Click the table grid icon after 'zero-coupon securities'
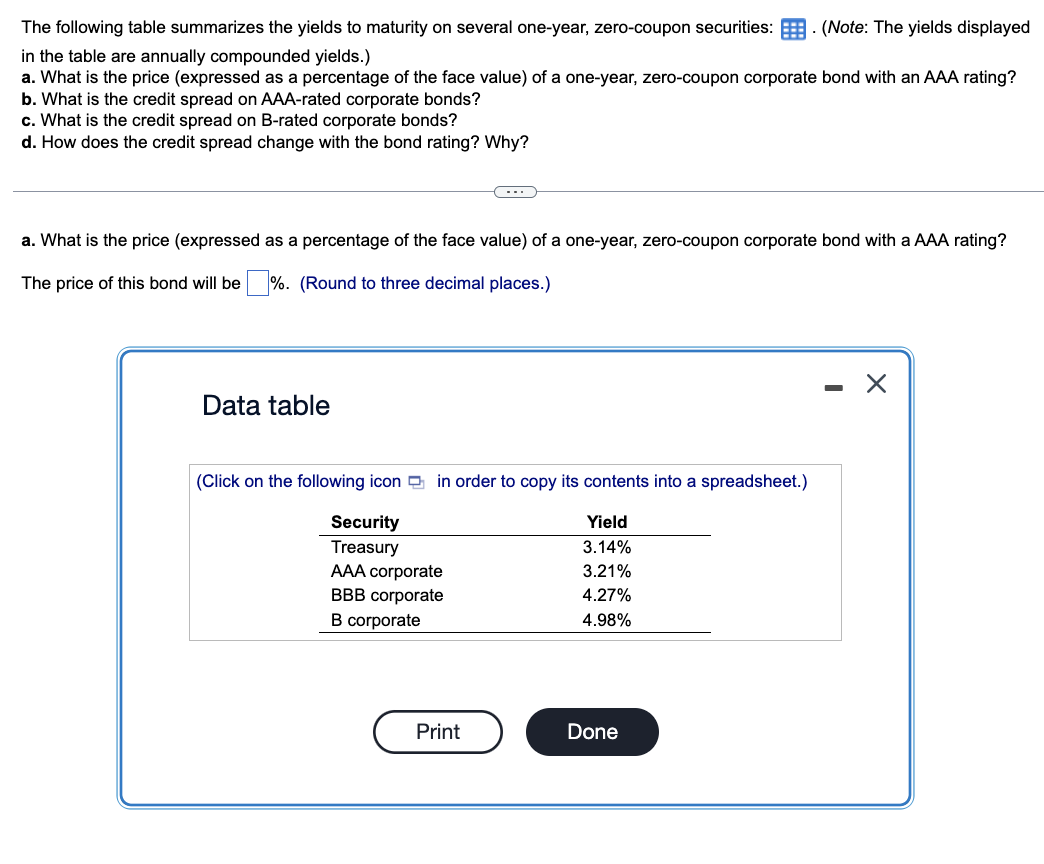 coord(793,28)
